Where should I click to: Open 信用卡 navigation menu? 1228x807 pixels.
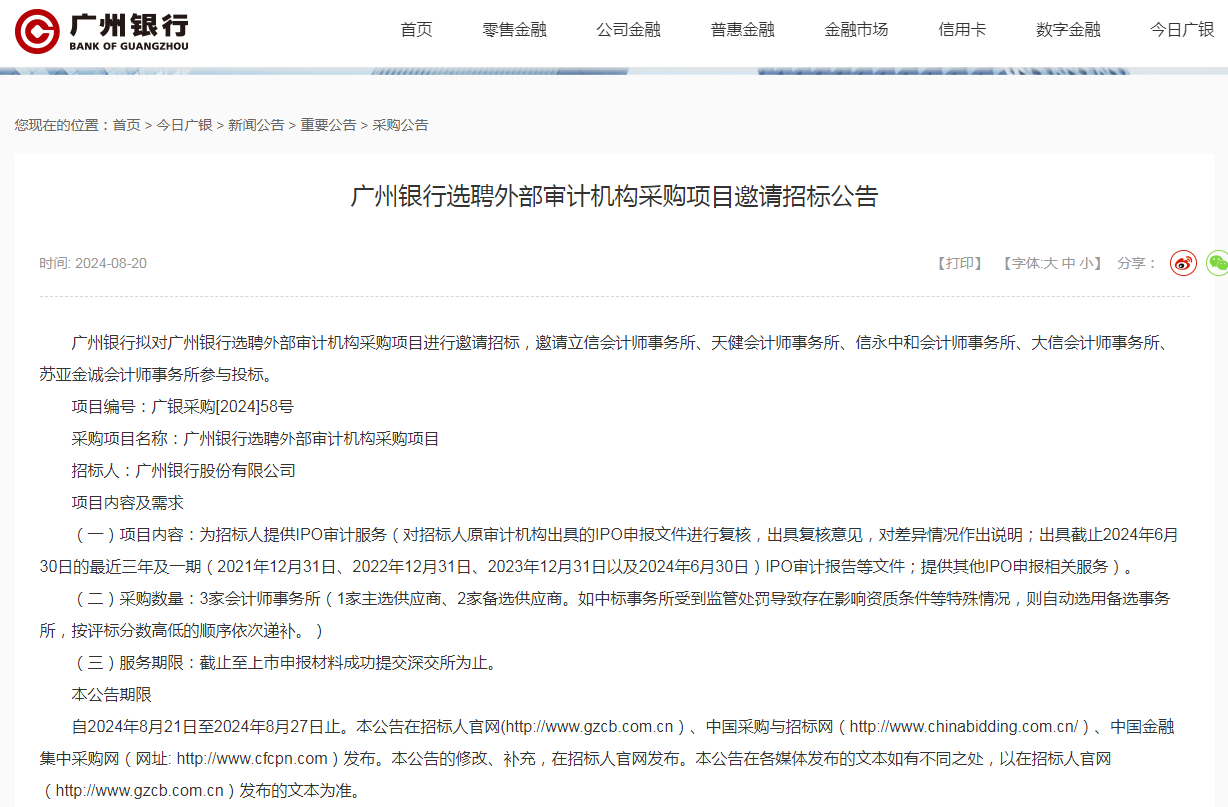[962, 30]
